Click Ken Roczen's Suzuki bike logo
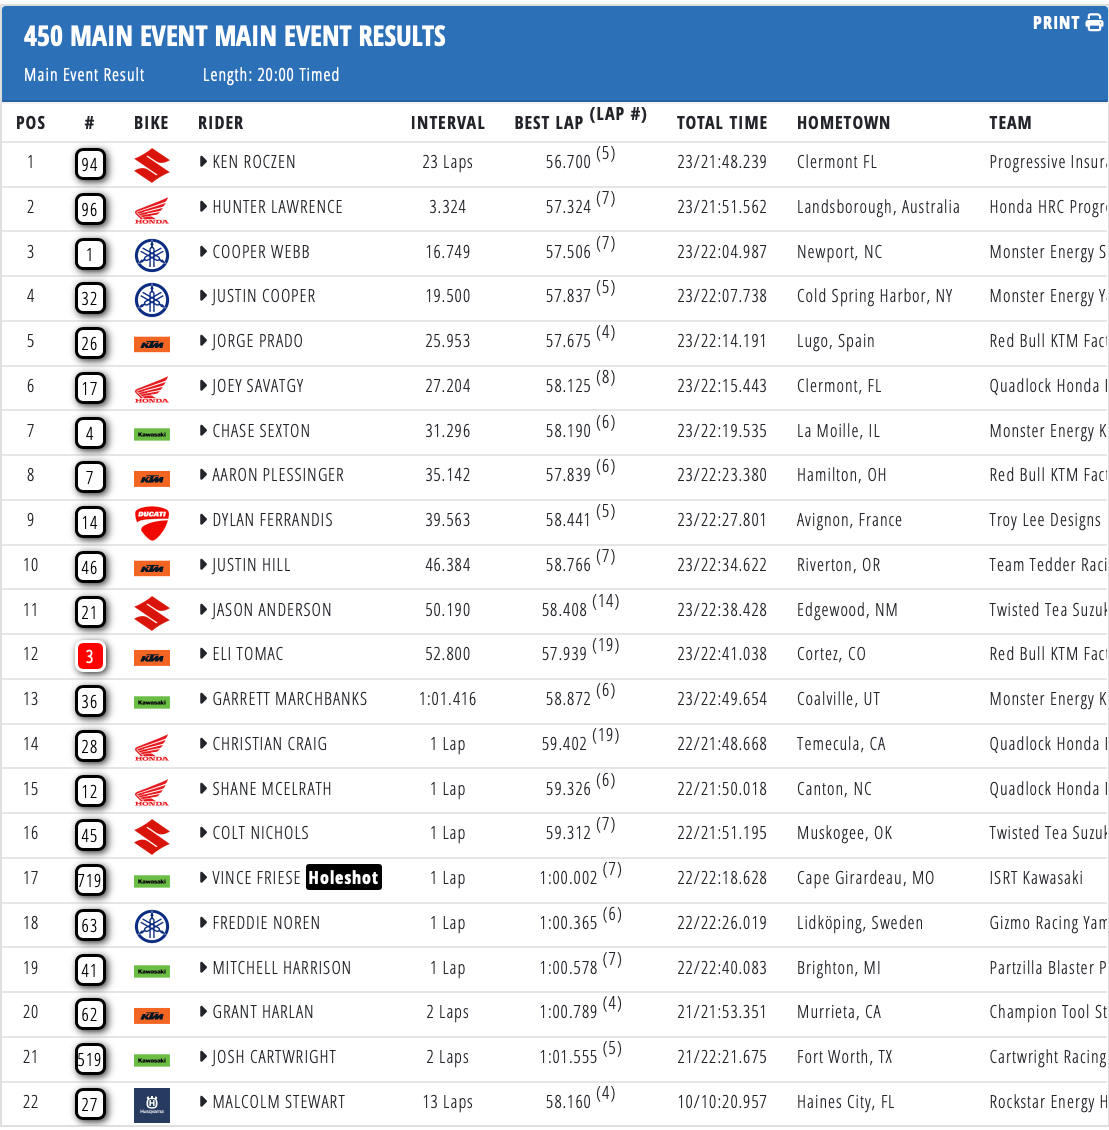1109x1130 pixels. point(152,165)
